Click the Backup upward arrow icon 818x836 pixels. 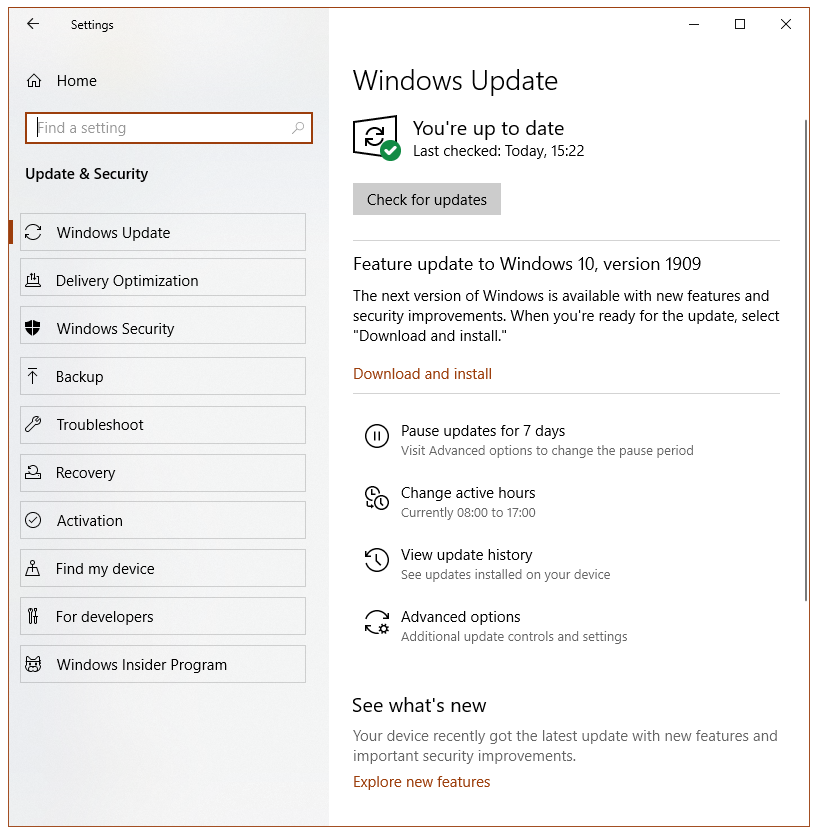coord(33,376)
